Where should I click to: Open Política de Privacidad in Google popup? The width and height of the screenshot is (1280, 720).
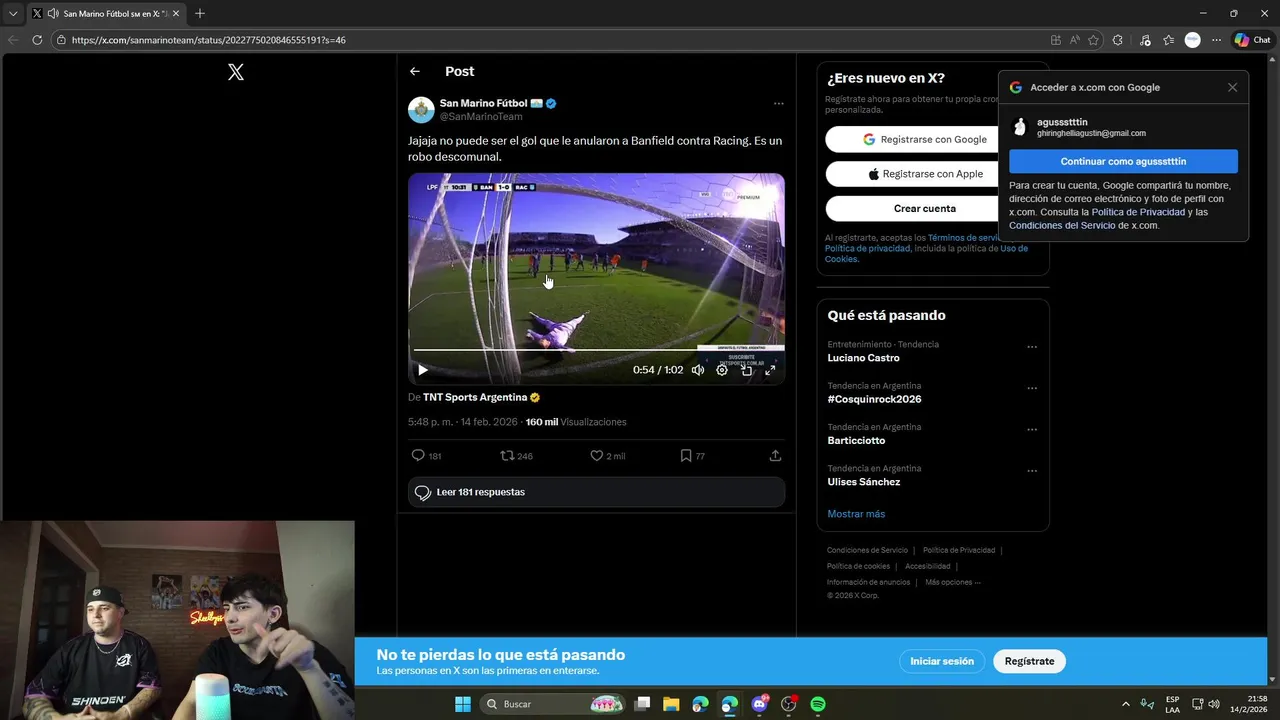click(x=1138, y=212)
